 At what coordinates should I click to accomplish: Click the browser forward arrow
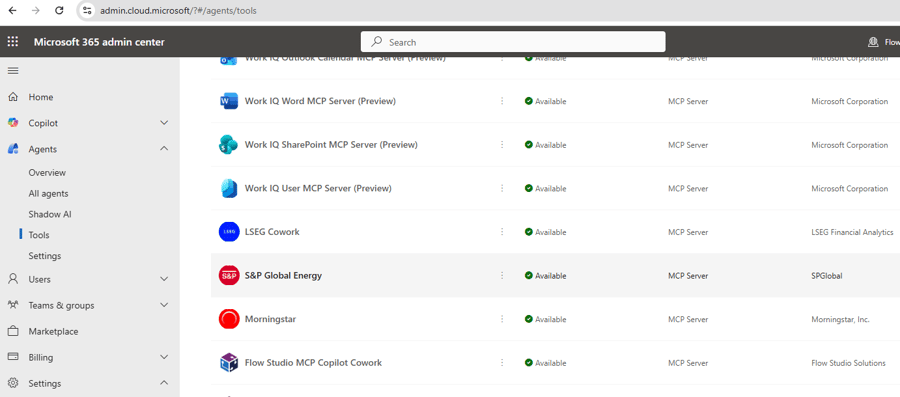36,10
